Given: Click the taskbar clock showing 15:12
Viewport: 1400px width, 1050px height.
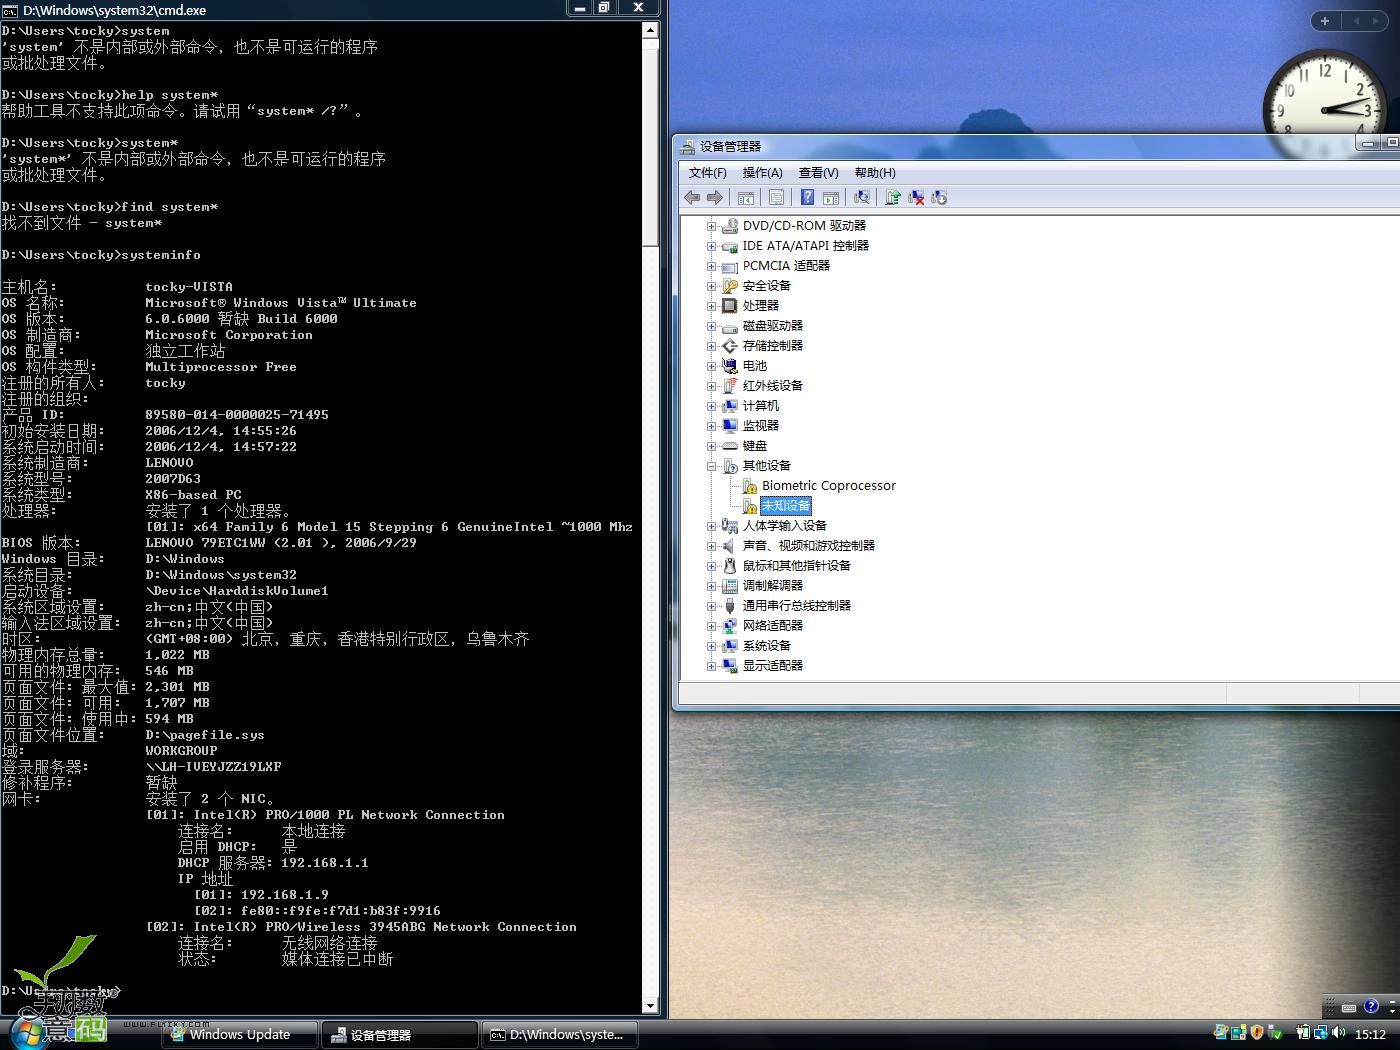Looking at the screenshot, I should click(x=1370, y=1034).
